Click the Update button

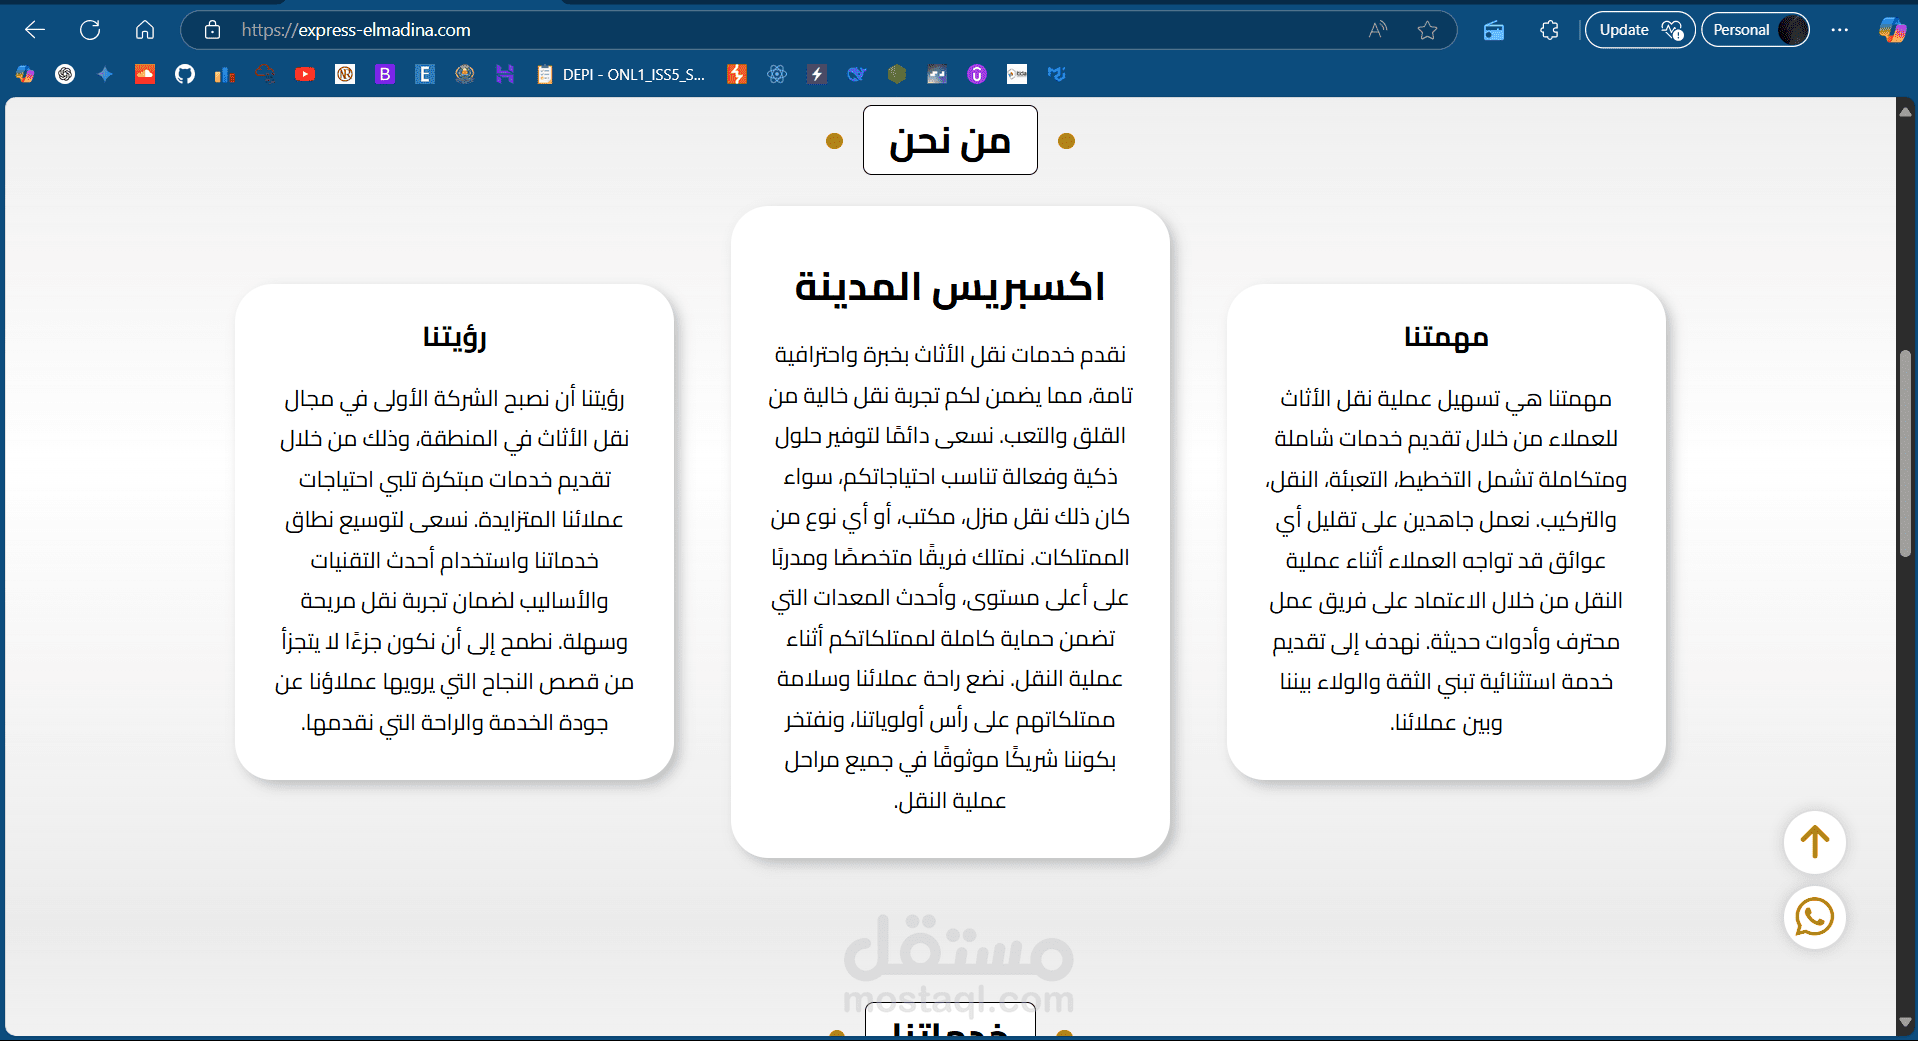coord(1640,30)
